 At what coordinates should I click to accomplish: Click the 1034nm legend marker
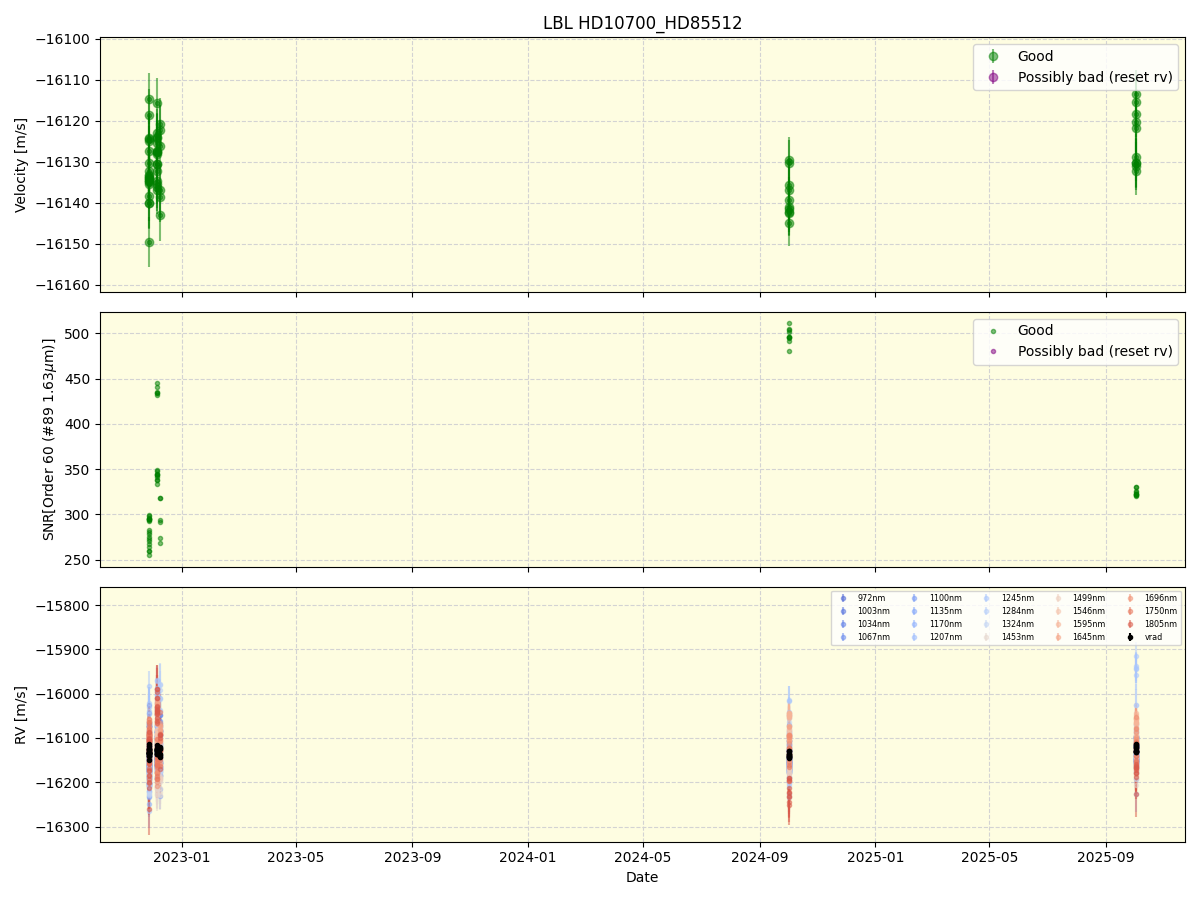843,624
